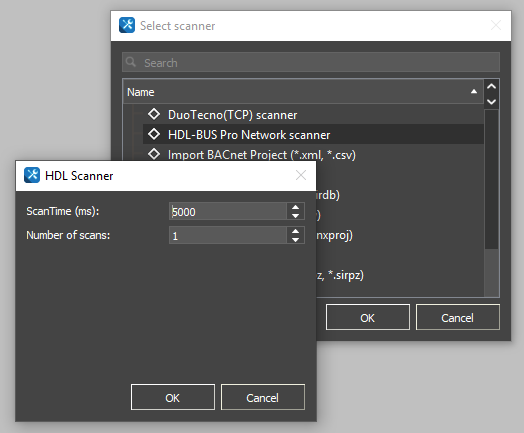Click the diamond icon beside Import BACnet Project
This screenshot has height=433, width=524.
[x=154, y=154]
